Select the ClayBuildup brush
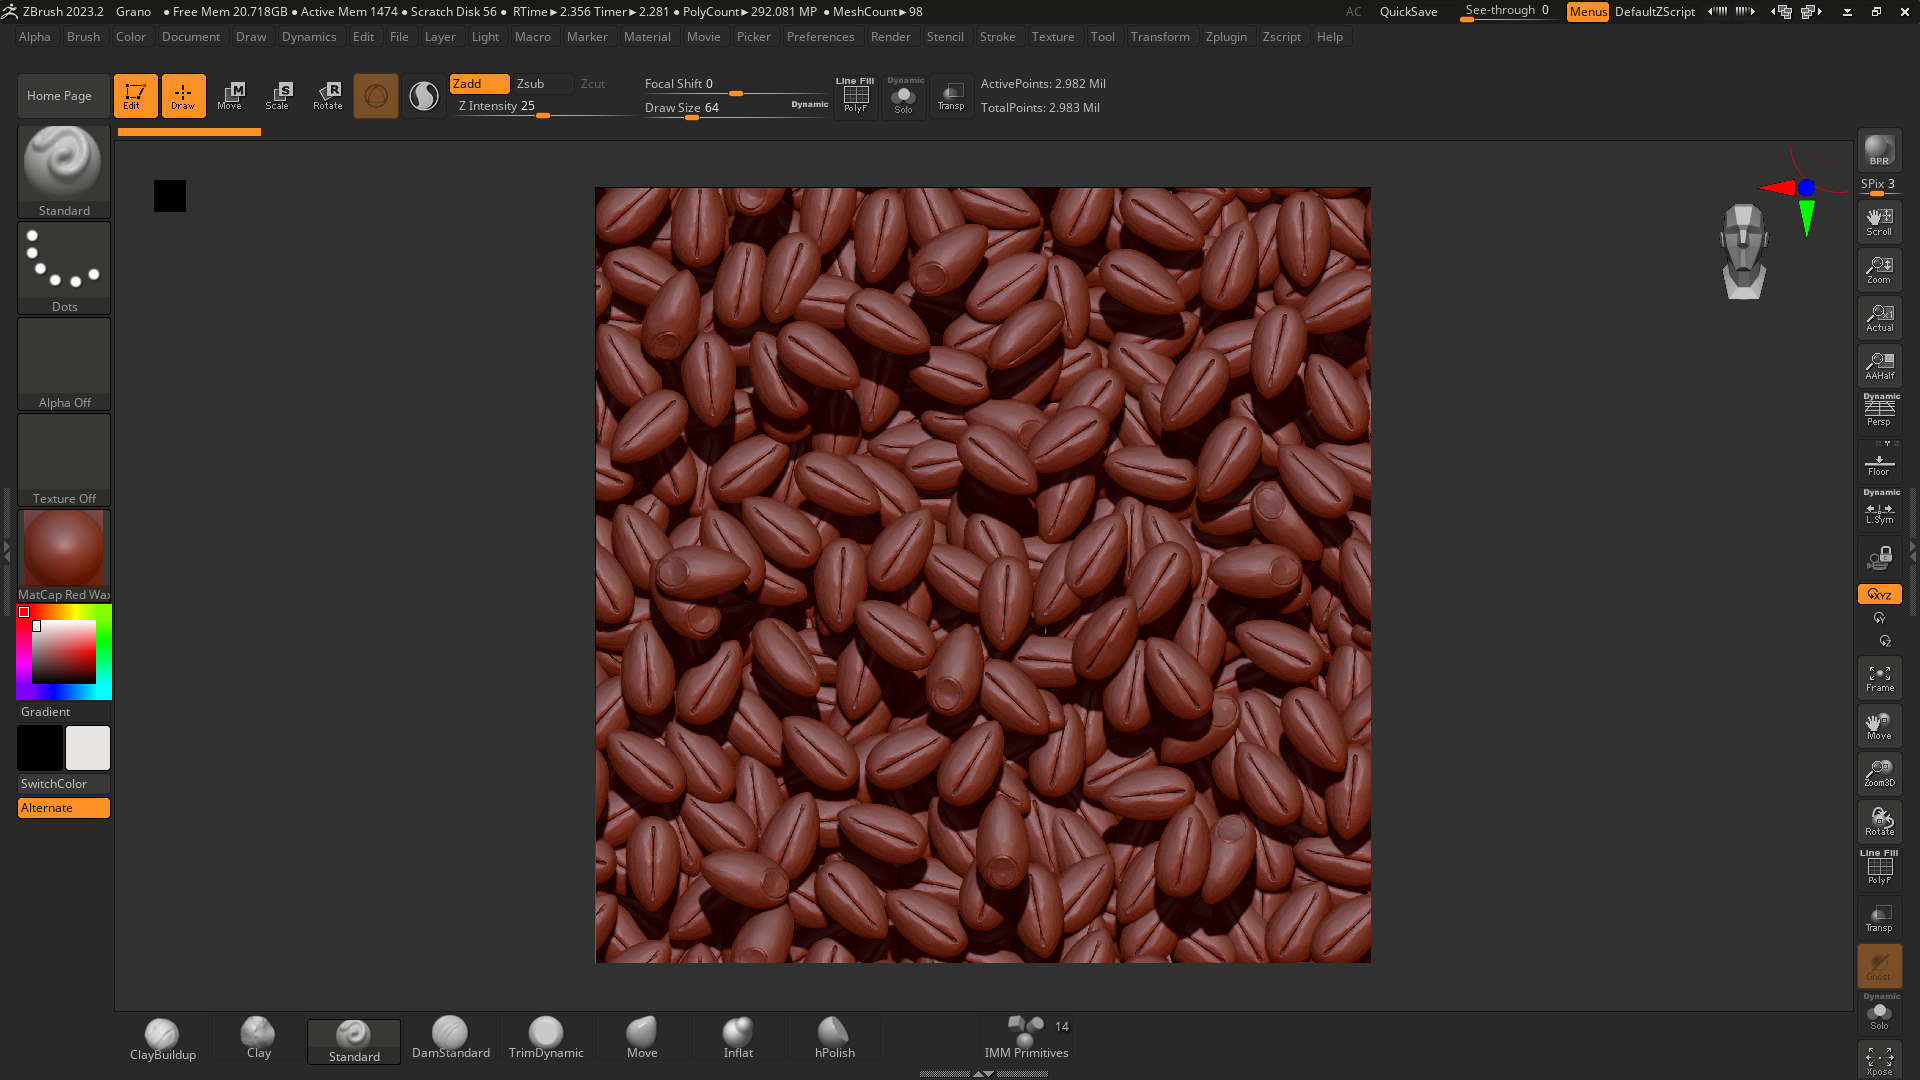This screenshot has width=1920, height=1080. pos(162,1038)
